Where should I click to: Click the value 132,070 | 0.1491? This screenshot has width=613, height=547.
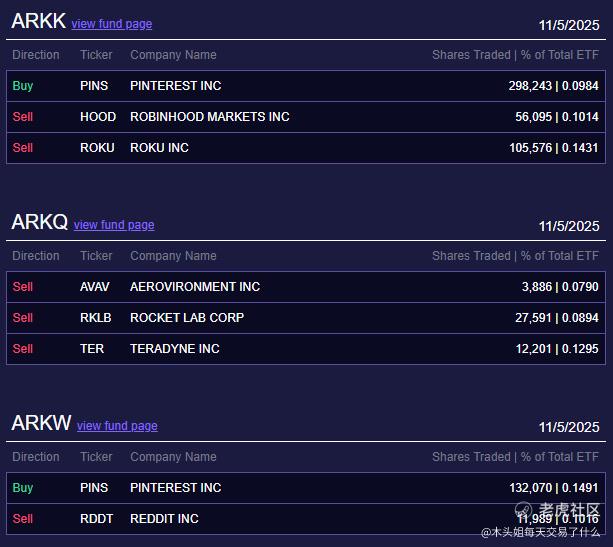554,488
